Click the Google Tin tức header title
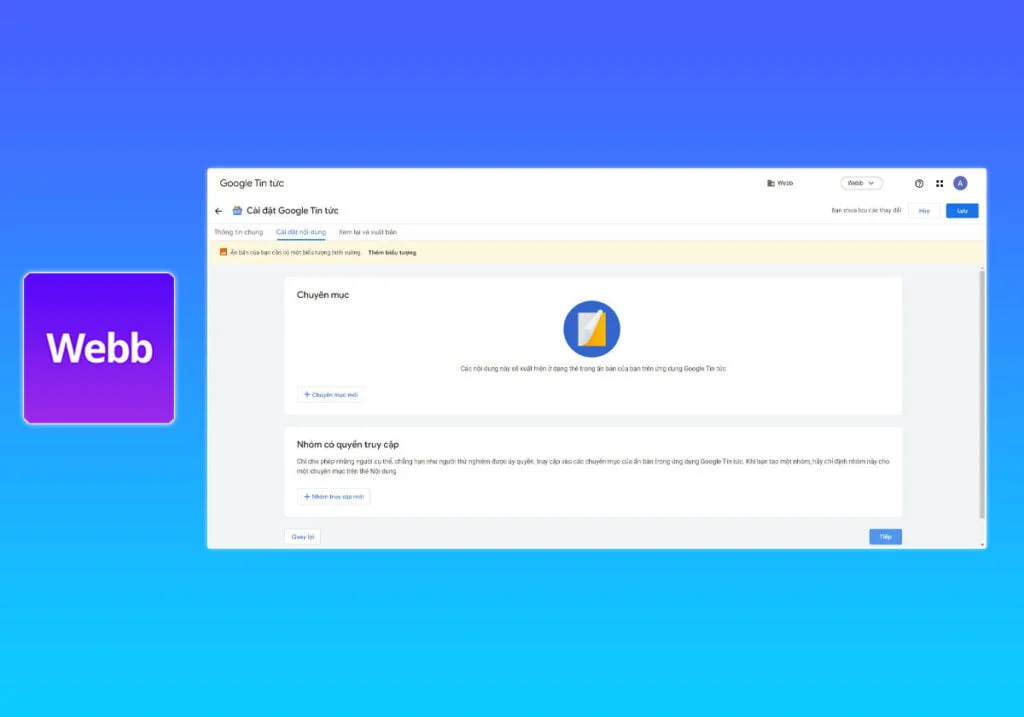Image resolution: width=1024 pixels, height=717 pixels. tap(251, 183)
